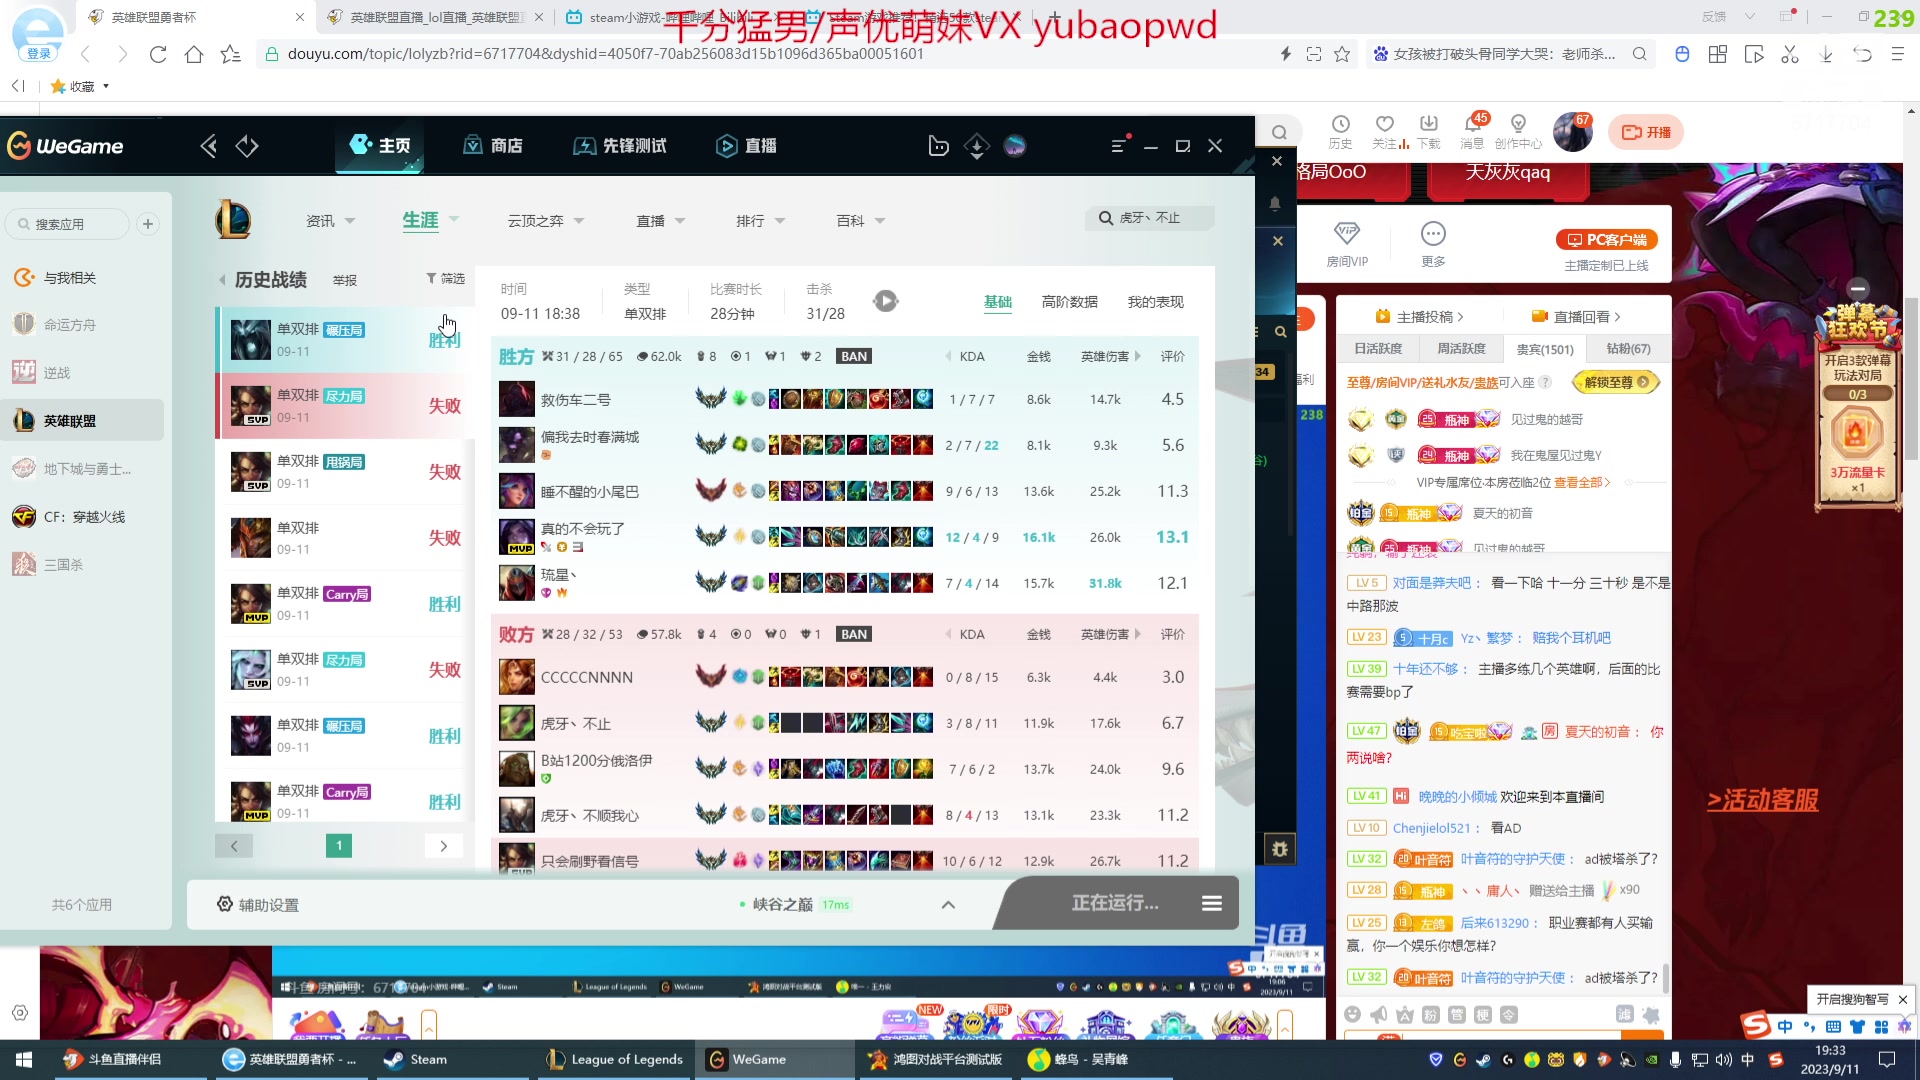This screenshot has height=1080, width=1920.
Task: Select 英雄联盟 in the game sidebar
Action: pos(70,421)
